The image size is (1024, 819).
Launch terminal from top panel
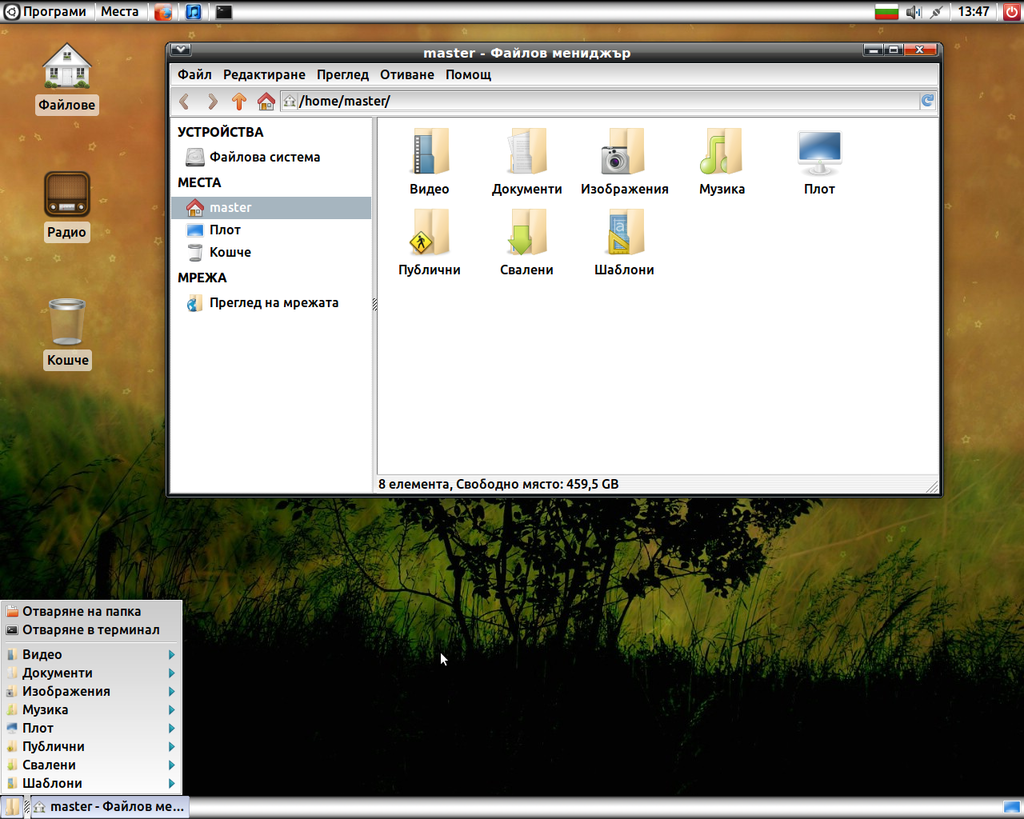(224, 12)
